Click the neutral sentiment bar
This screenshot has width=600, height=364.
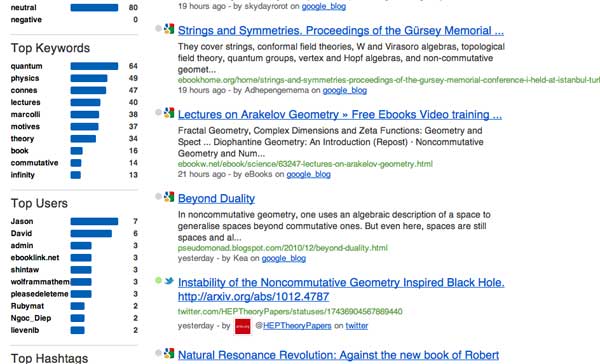click(x=94, y=8)
